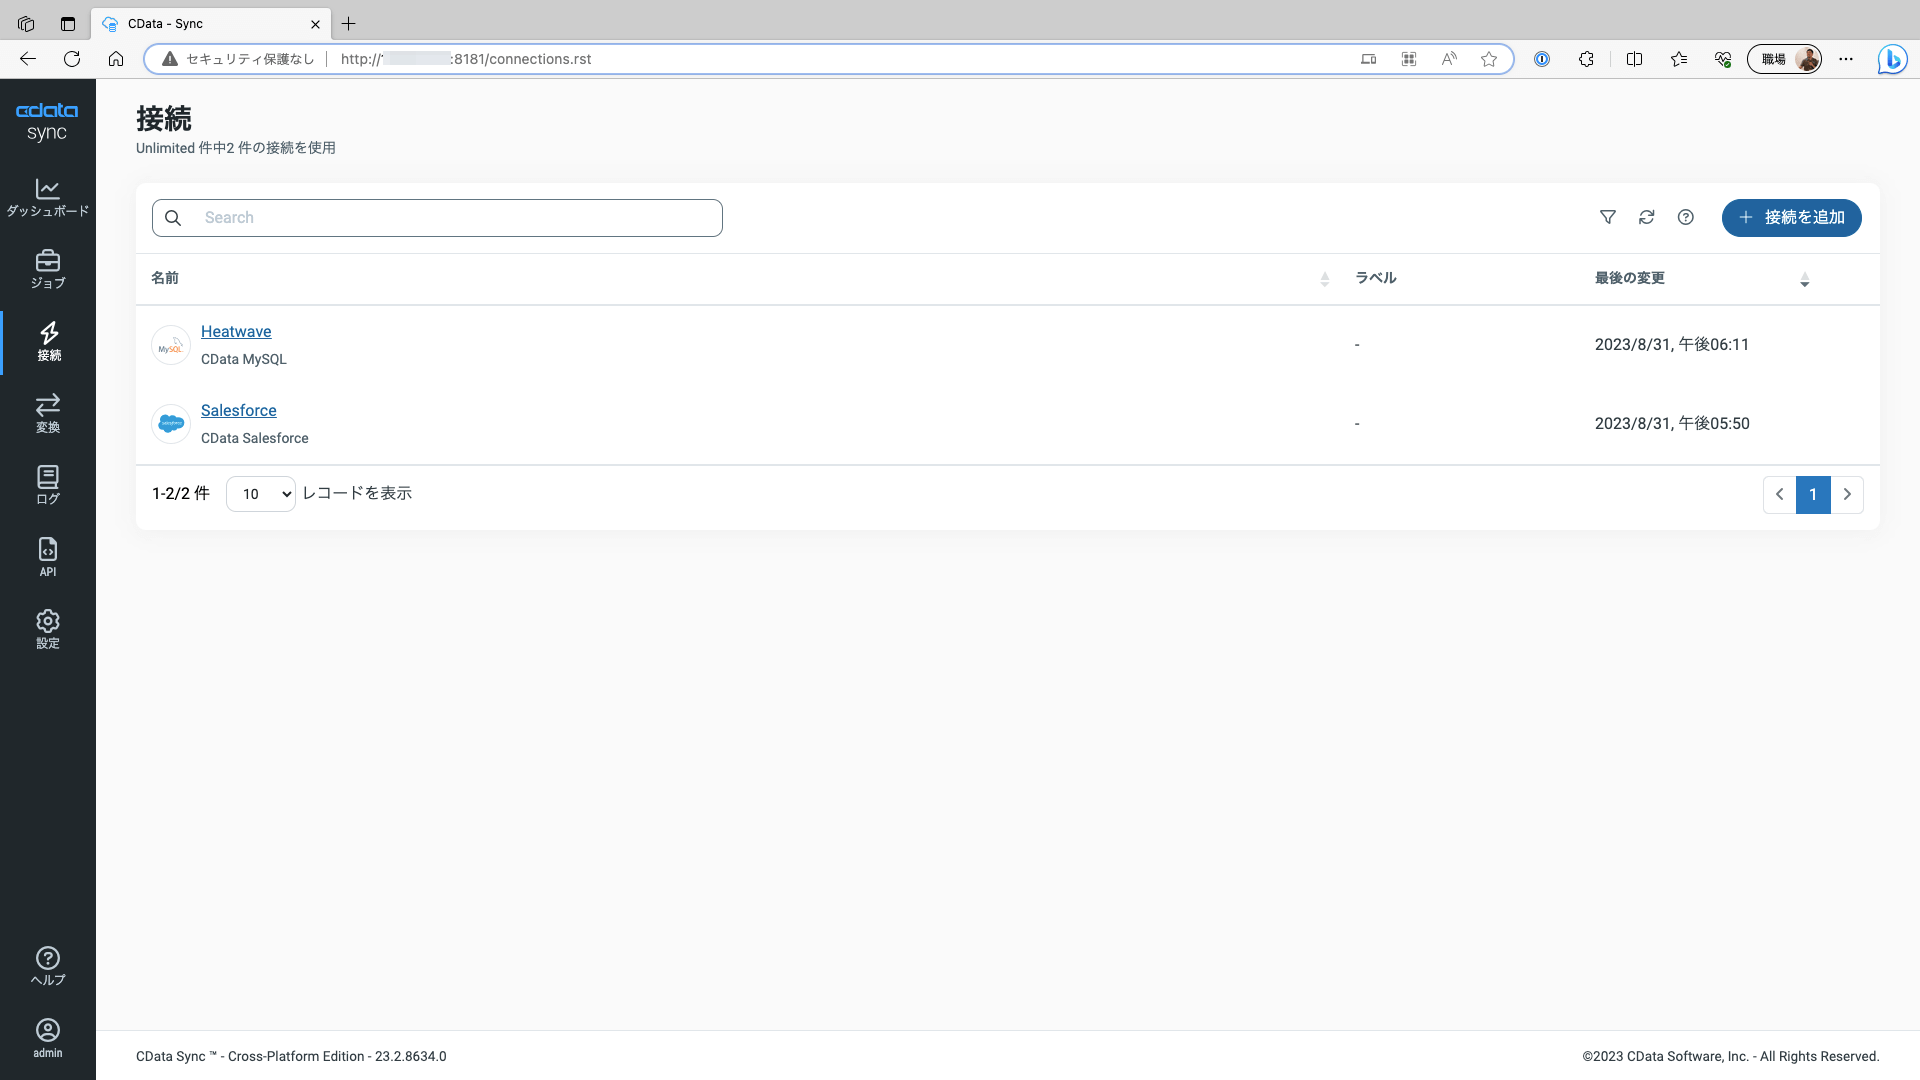Go to Jobs (ジョブ) in sidebar

(47, 269)
